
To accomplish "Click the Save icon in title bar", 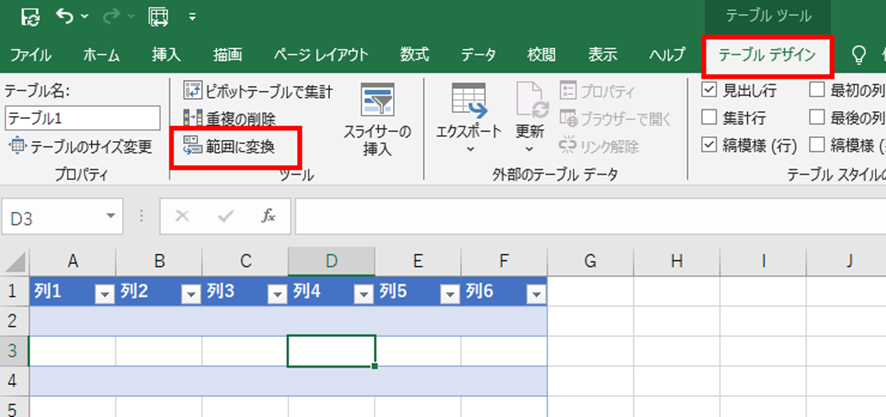I will tap(30, 16).
